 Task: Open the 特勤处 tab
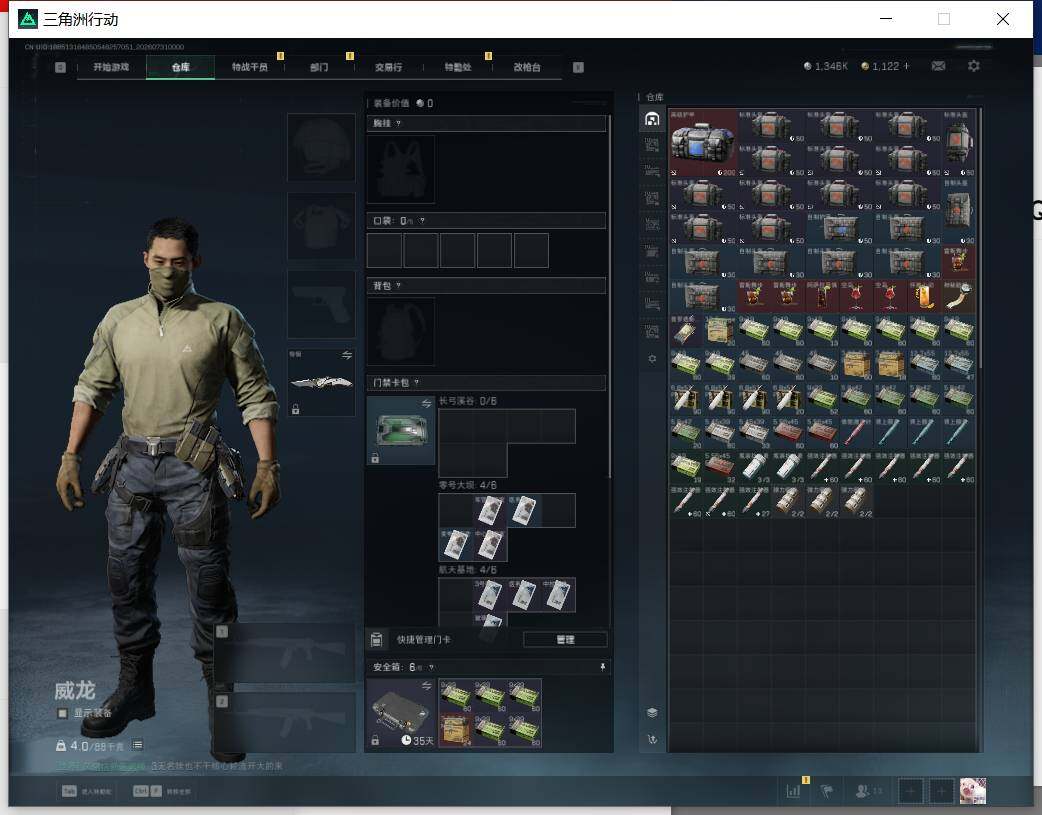[x=458, y=67]
